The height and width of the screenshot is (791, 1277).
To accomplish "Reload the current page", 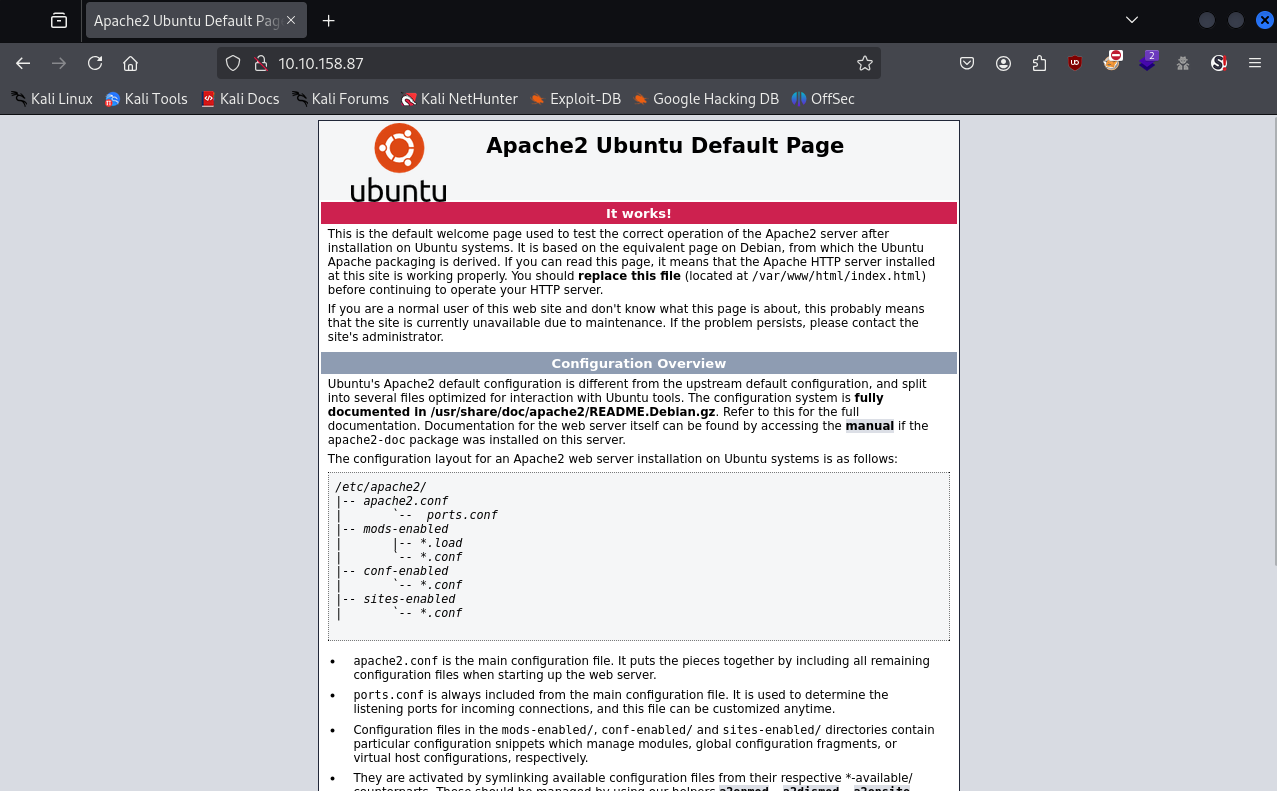I will [95, 63].
